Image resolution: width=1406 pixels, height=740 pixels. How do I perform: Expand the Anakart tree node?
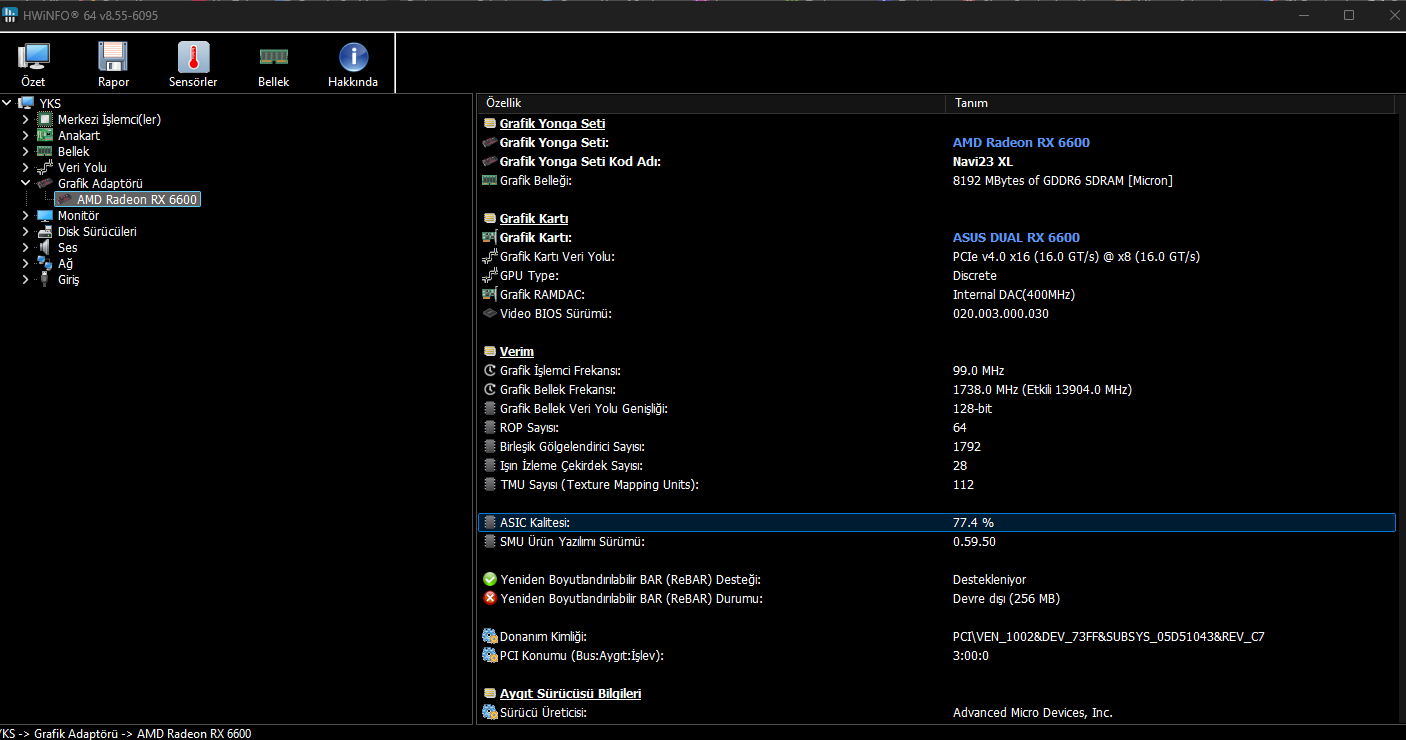26,135
